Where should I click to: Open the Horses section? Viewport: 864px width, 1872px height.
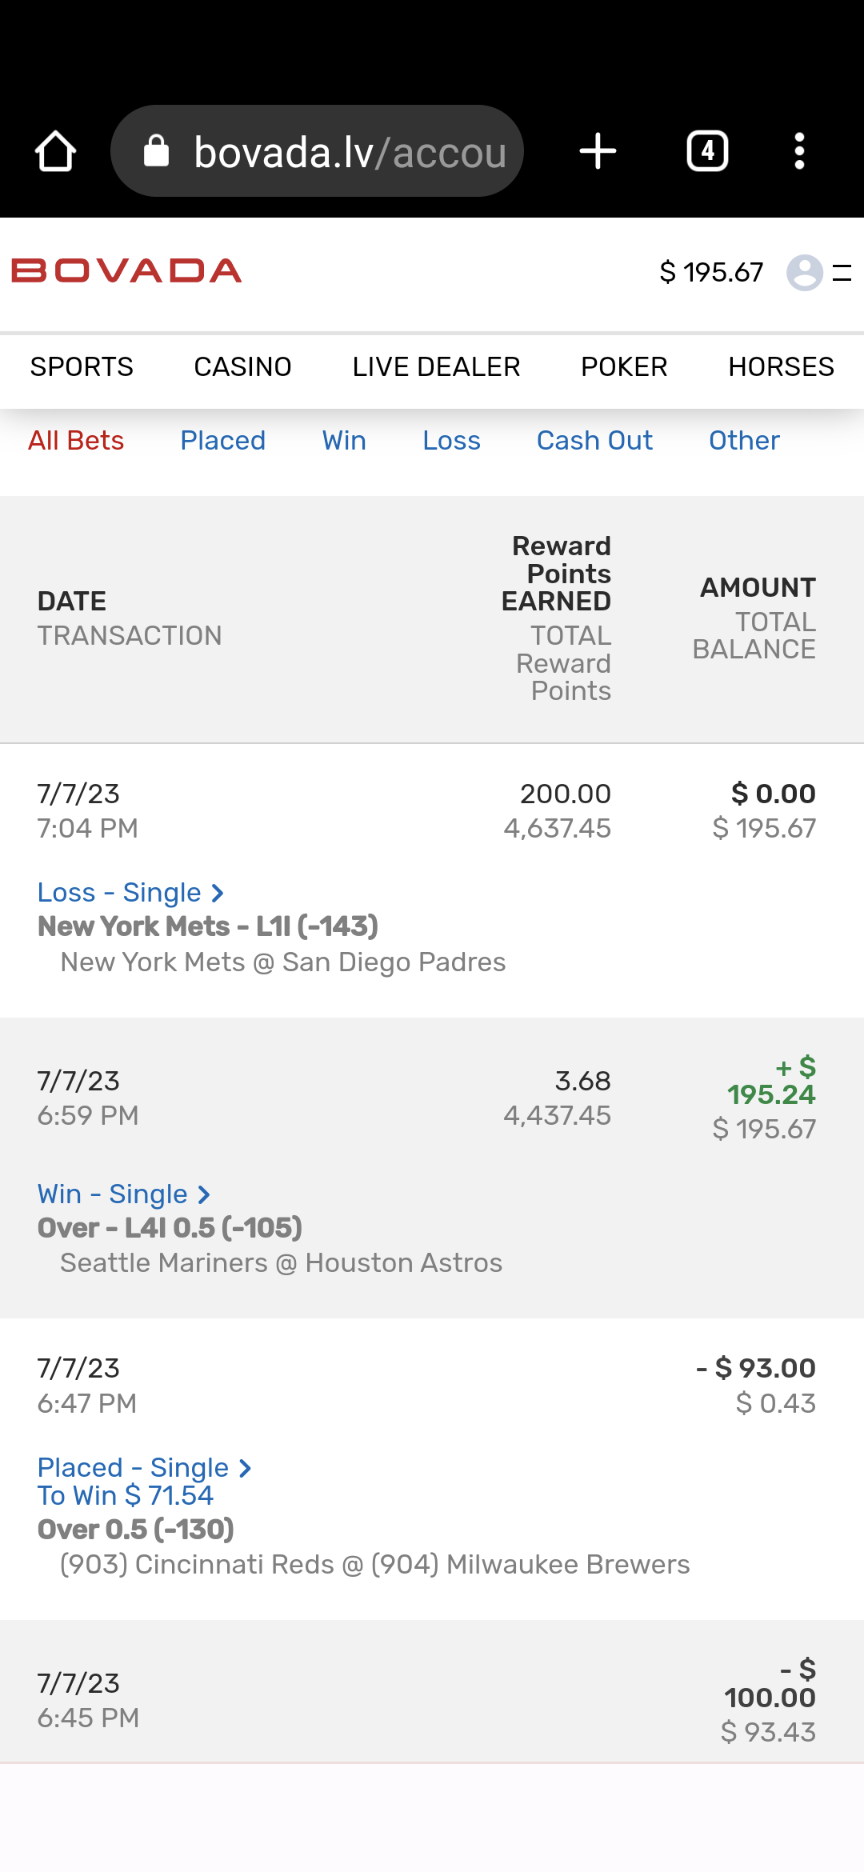(x=781, y=367)
